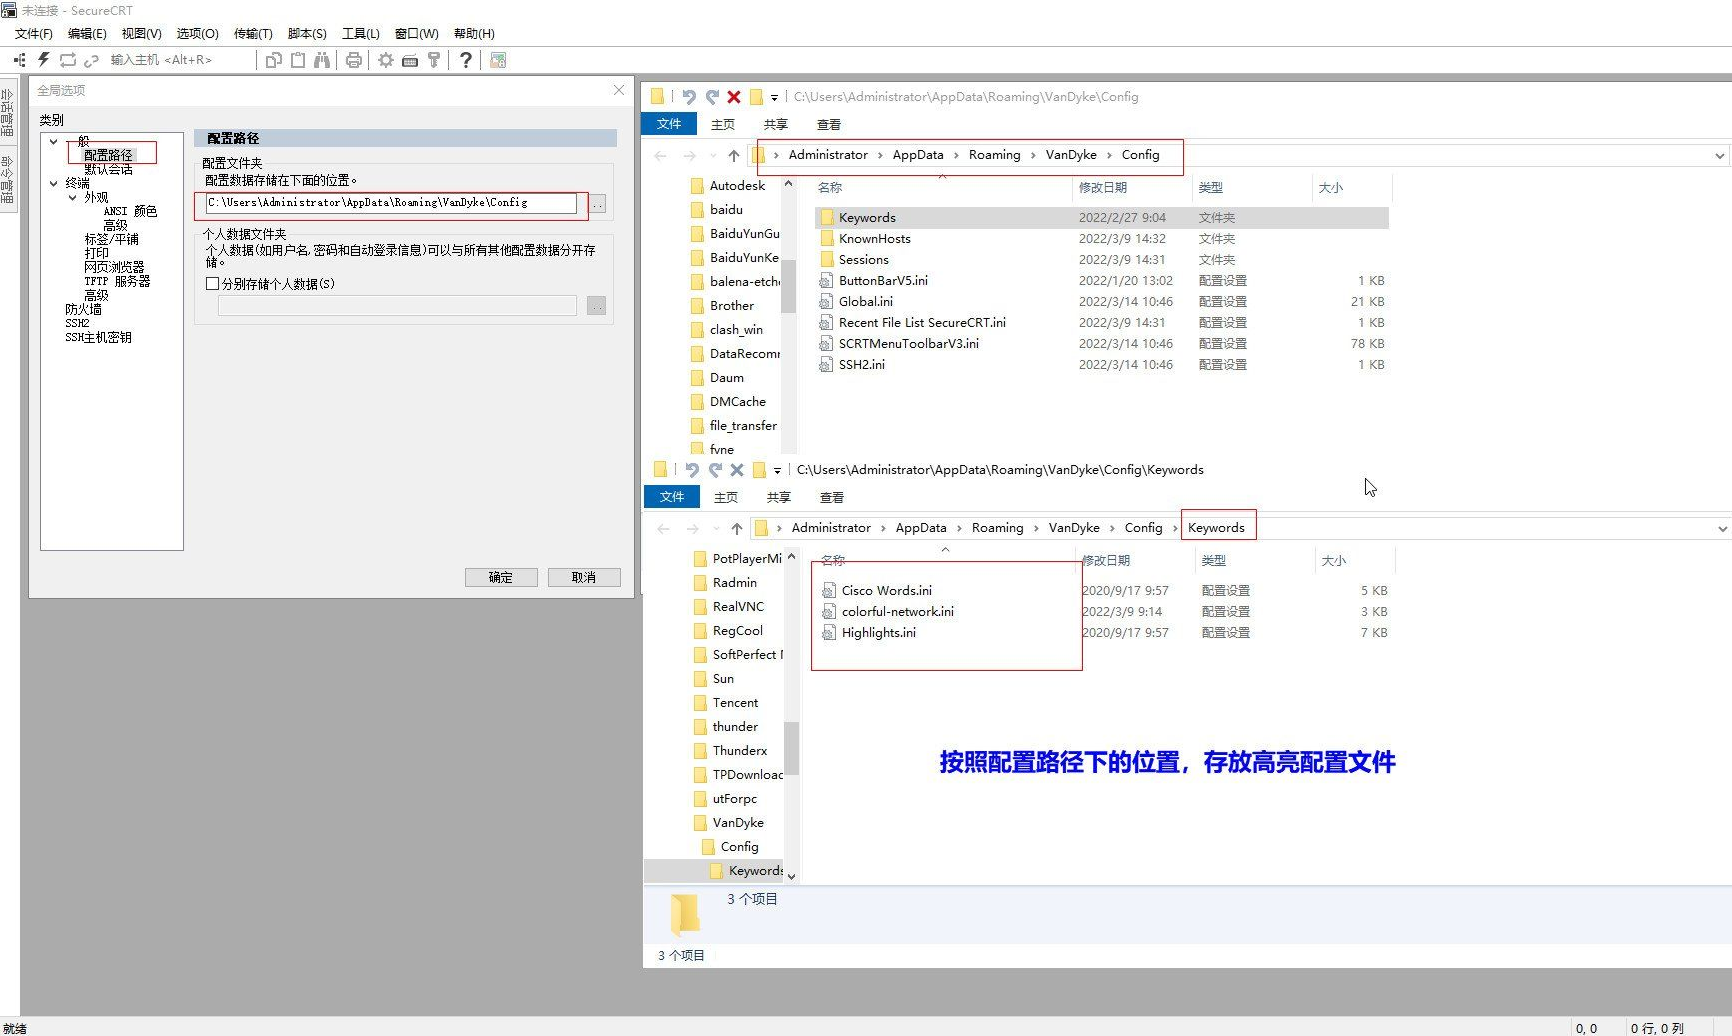Select colorful-network.ini in Keywords Explorer
The image size is (1732, 1036).
[898, 612]
